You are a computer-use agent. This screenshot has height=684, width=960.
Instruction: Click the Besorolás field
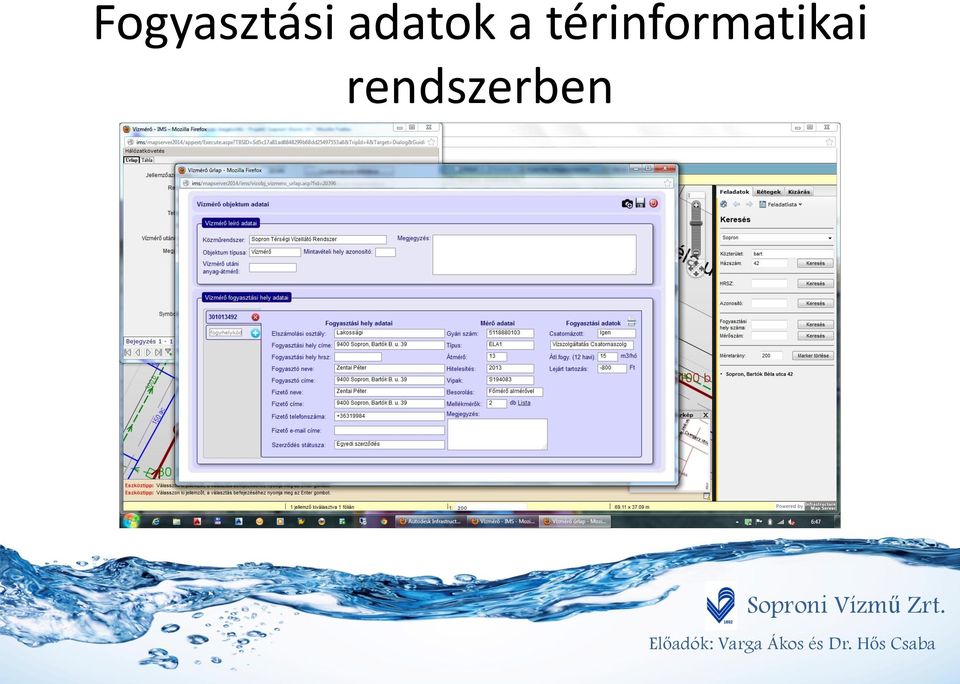point(515,392)
